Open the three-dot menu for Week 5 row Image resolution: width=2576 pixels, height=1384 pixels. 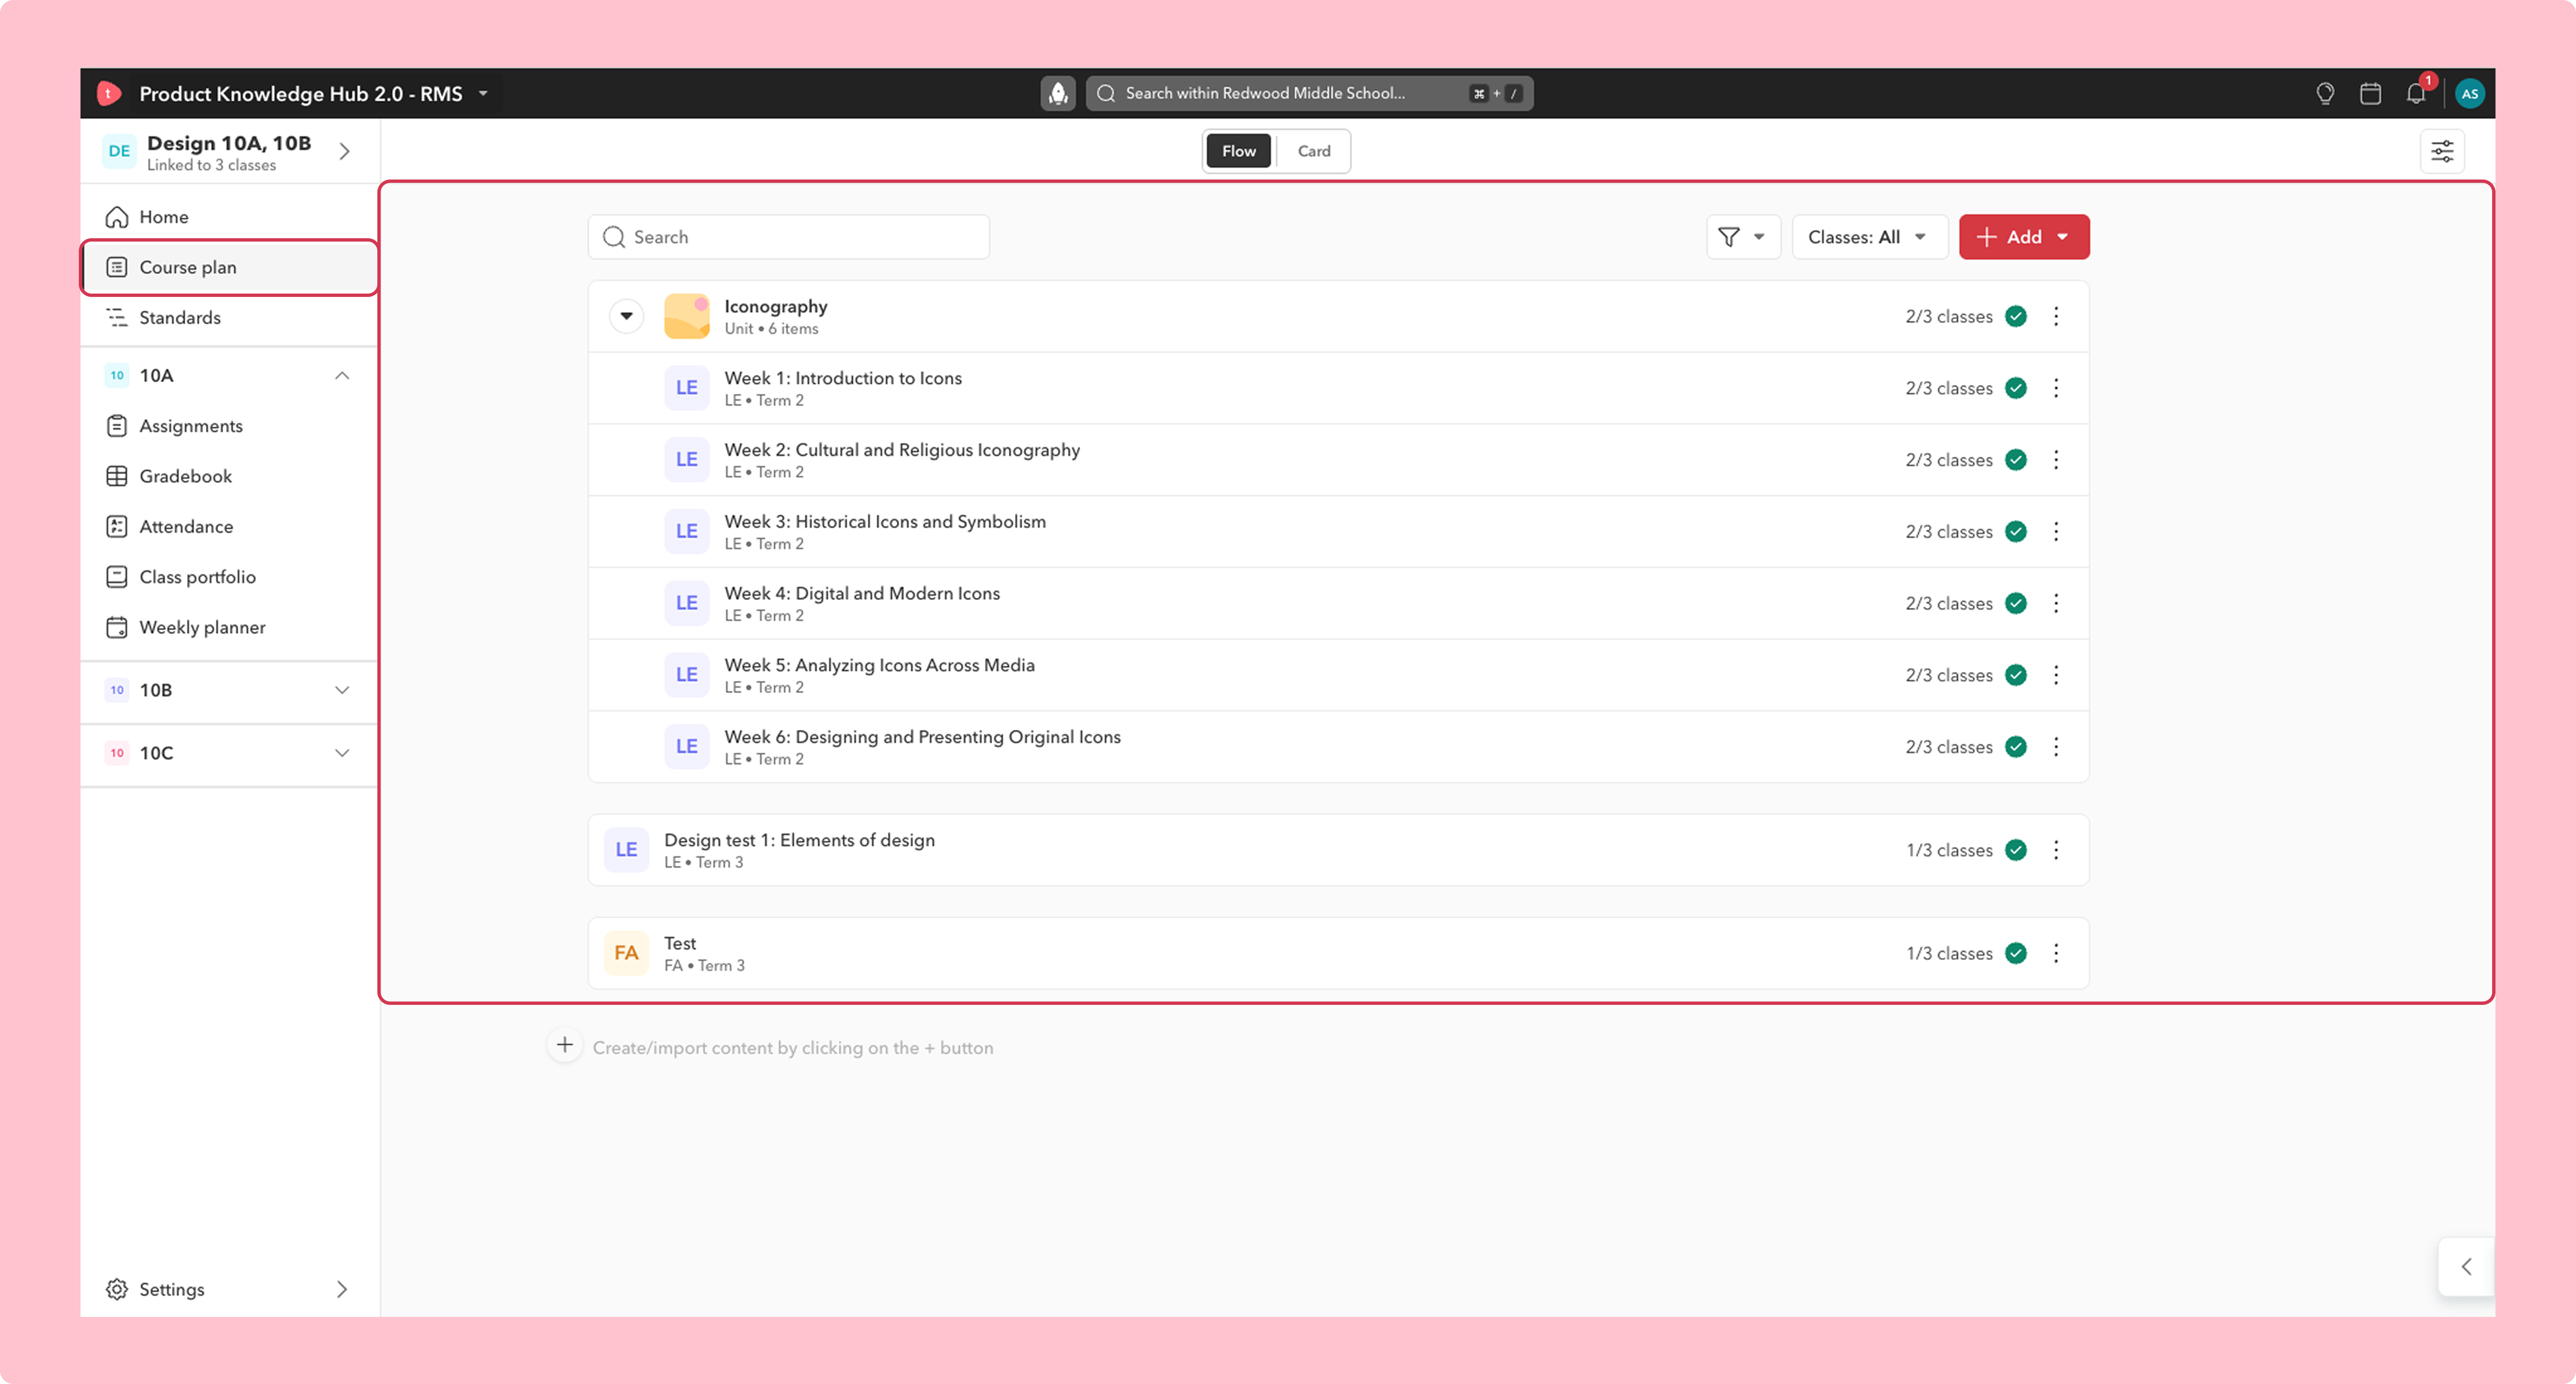2056,675
